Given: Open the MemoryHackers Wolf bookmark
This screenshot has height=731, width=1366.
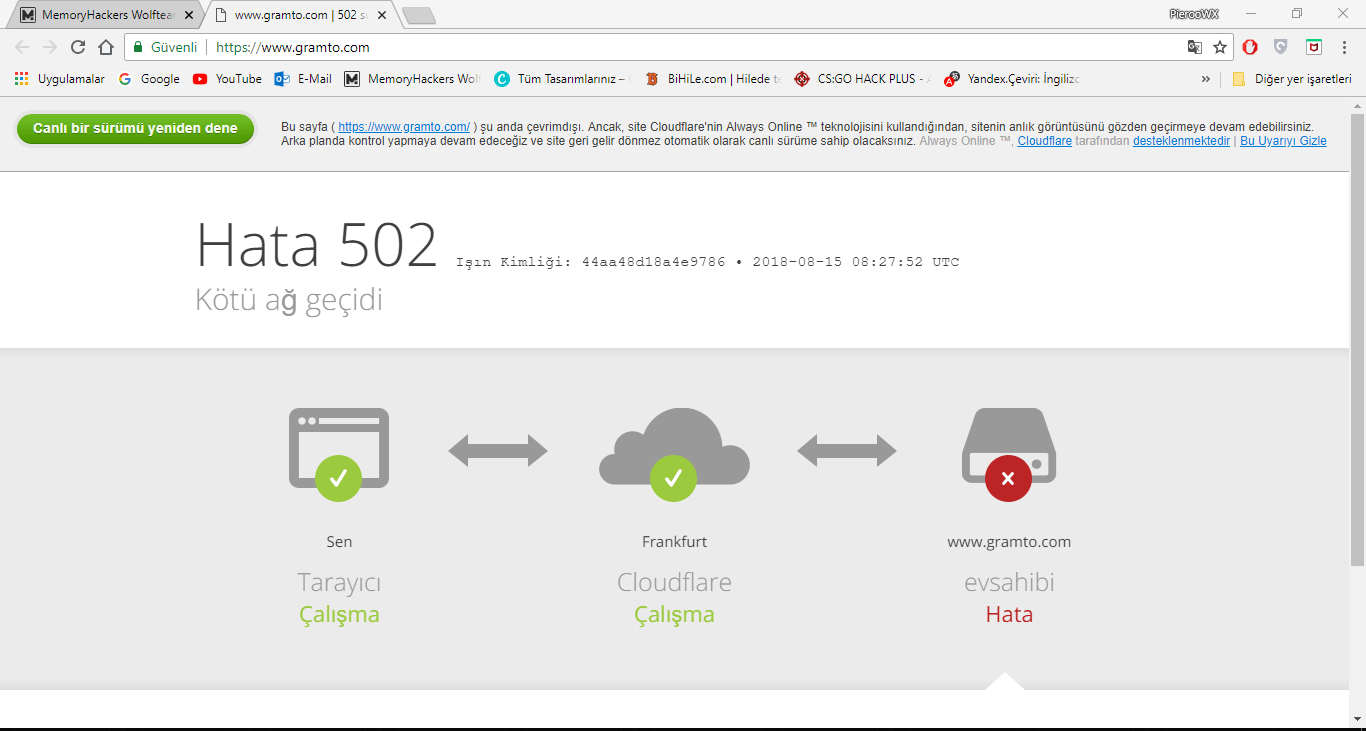Looking at the screenshot, I should point(413,79).
